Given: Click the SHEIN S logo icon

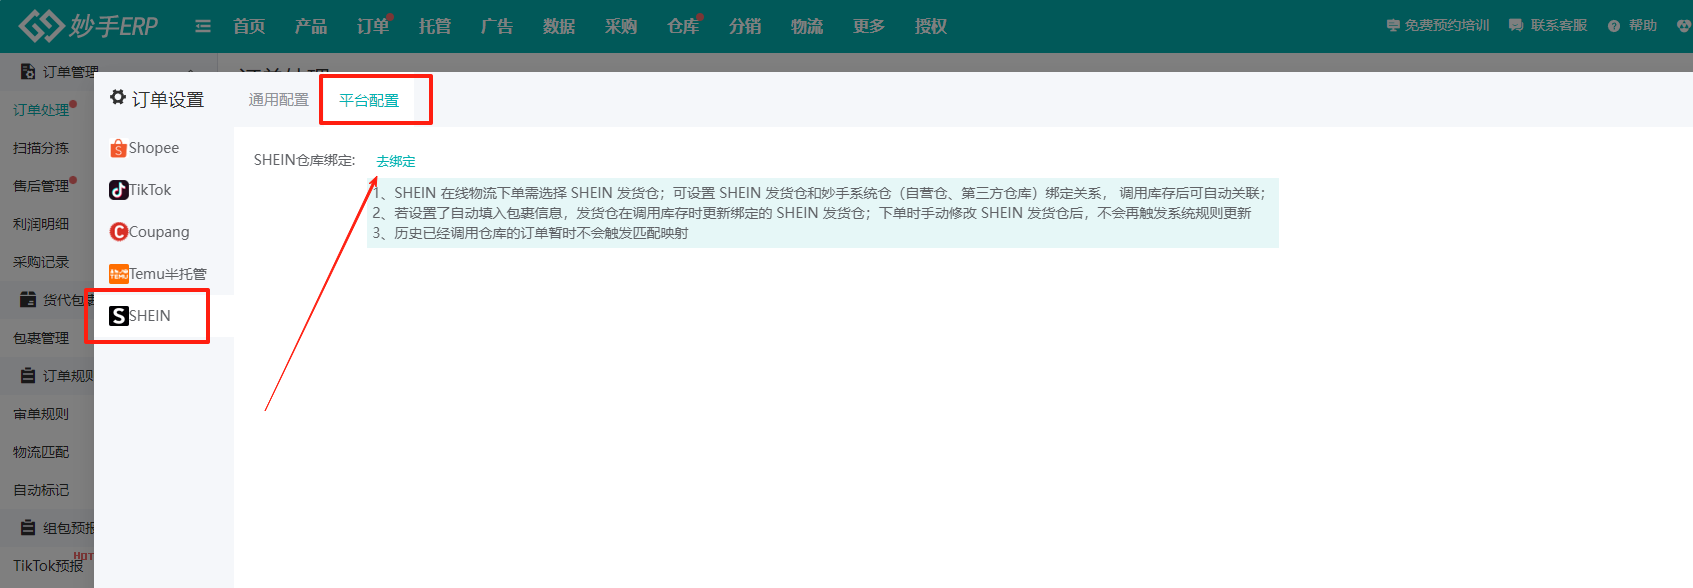Looking at the screenshot, I should [118, 316].
